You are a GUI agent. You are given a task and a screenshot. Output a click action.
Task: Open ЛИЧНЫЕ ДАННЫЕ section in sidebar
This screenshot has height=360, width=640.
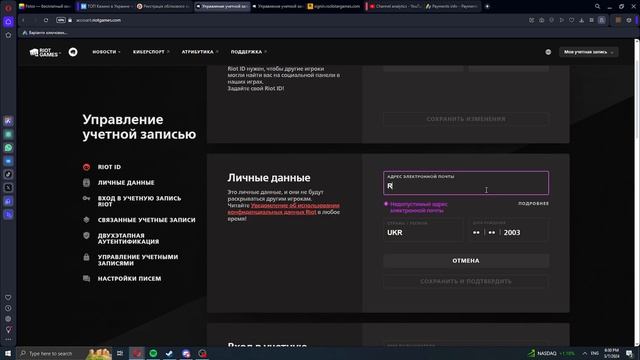pyautogui.click(x=126, y=182)
